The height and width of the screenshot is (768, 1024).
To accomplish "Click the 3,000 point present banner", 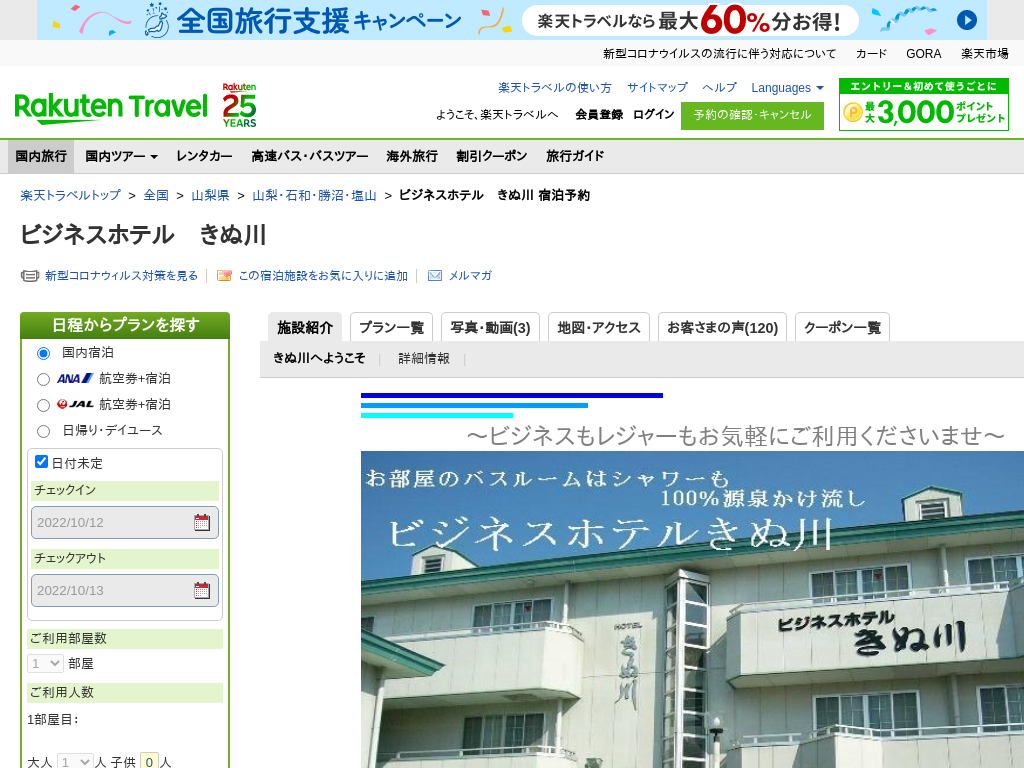I will point(923,104).
